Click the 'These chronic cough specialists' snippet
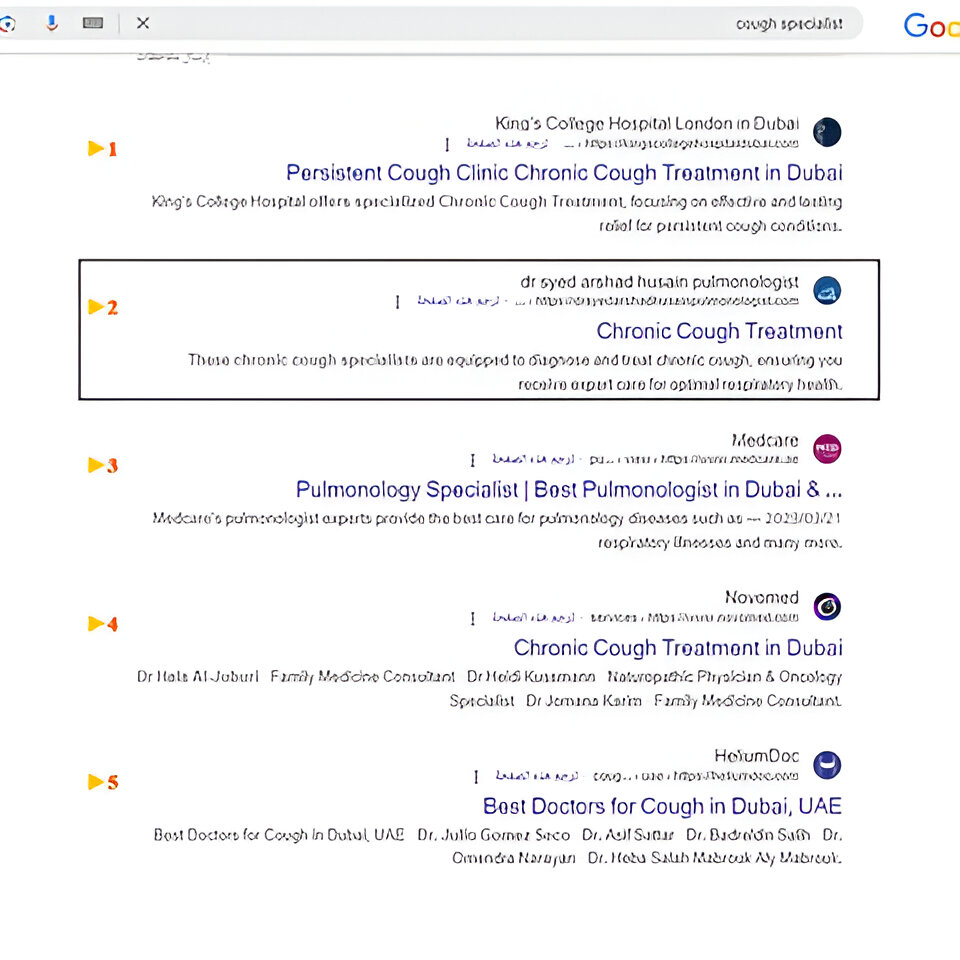 point(515,372)
